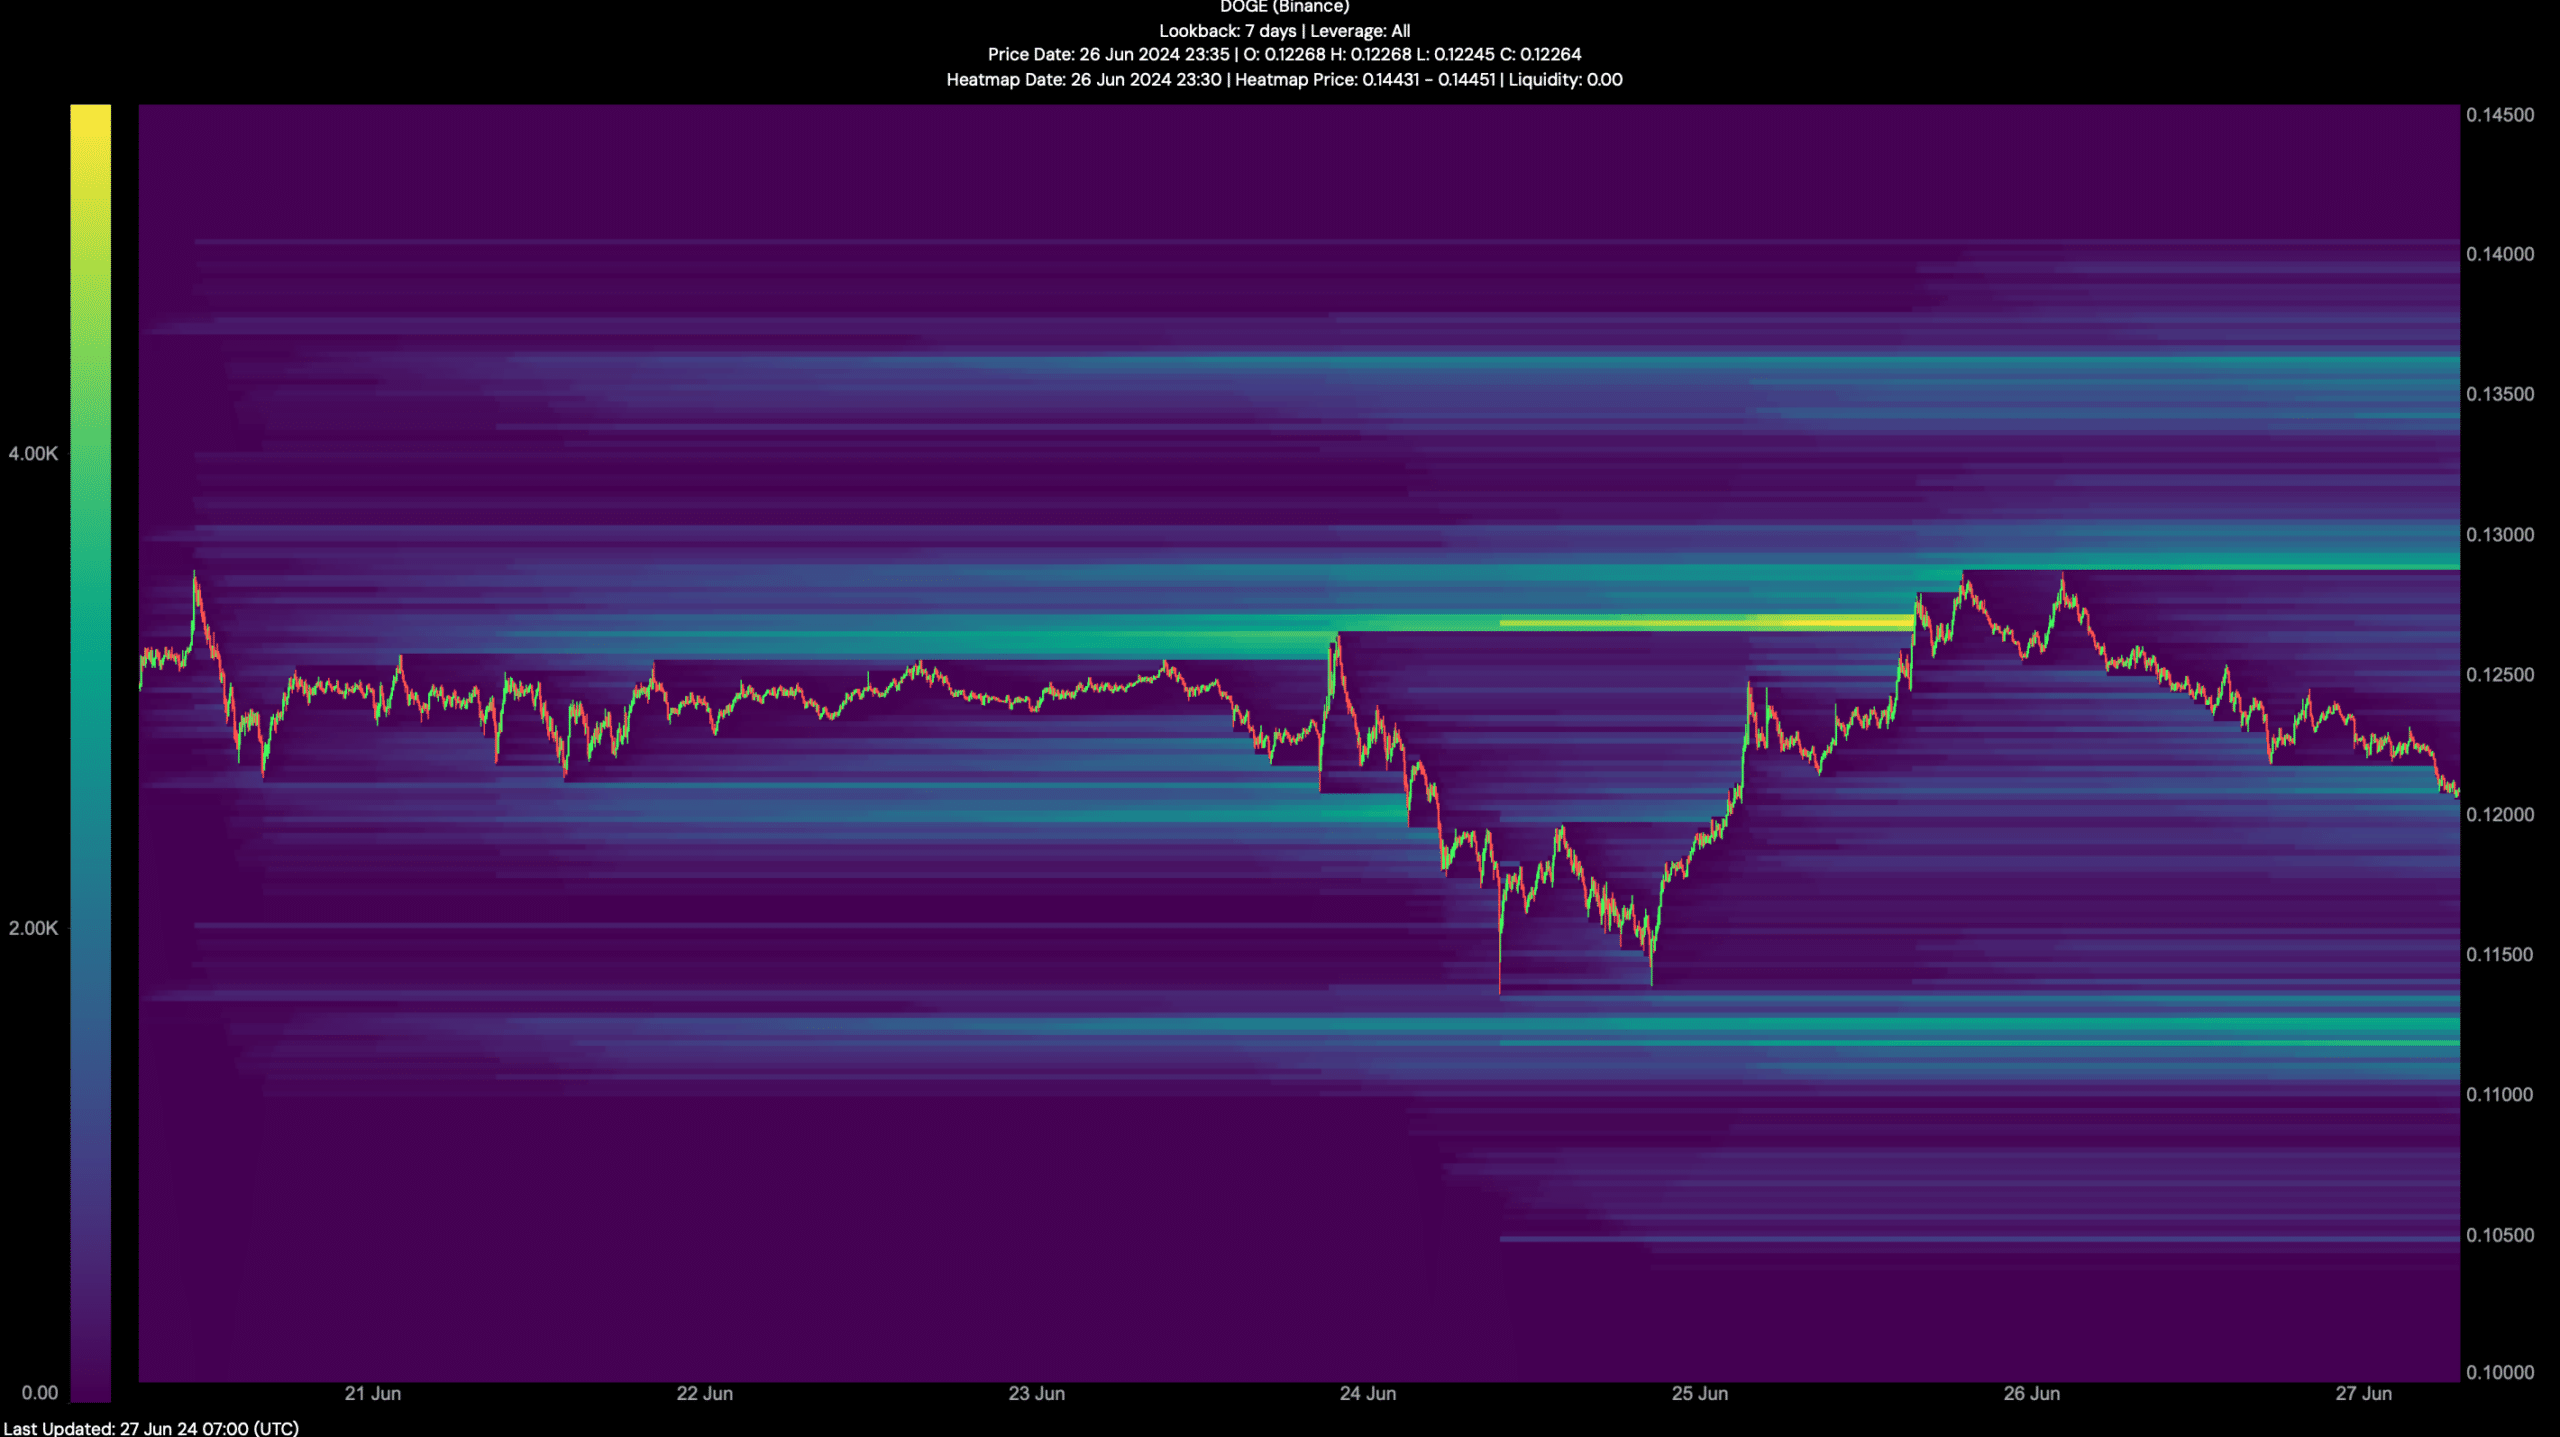Click the 0.13000 price axis label
The width and height of the screenshot is (2560, 1437).
click(x=2500, y=535)
